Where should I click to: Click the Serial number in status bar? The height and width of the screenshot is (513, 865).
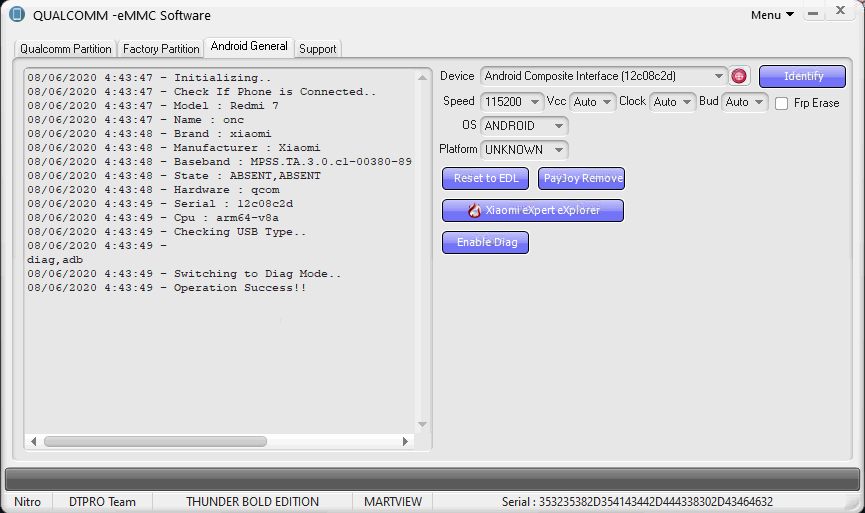pyautogui.click(x=637, y=502)
